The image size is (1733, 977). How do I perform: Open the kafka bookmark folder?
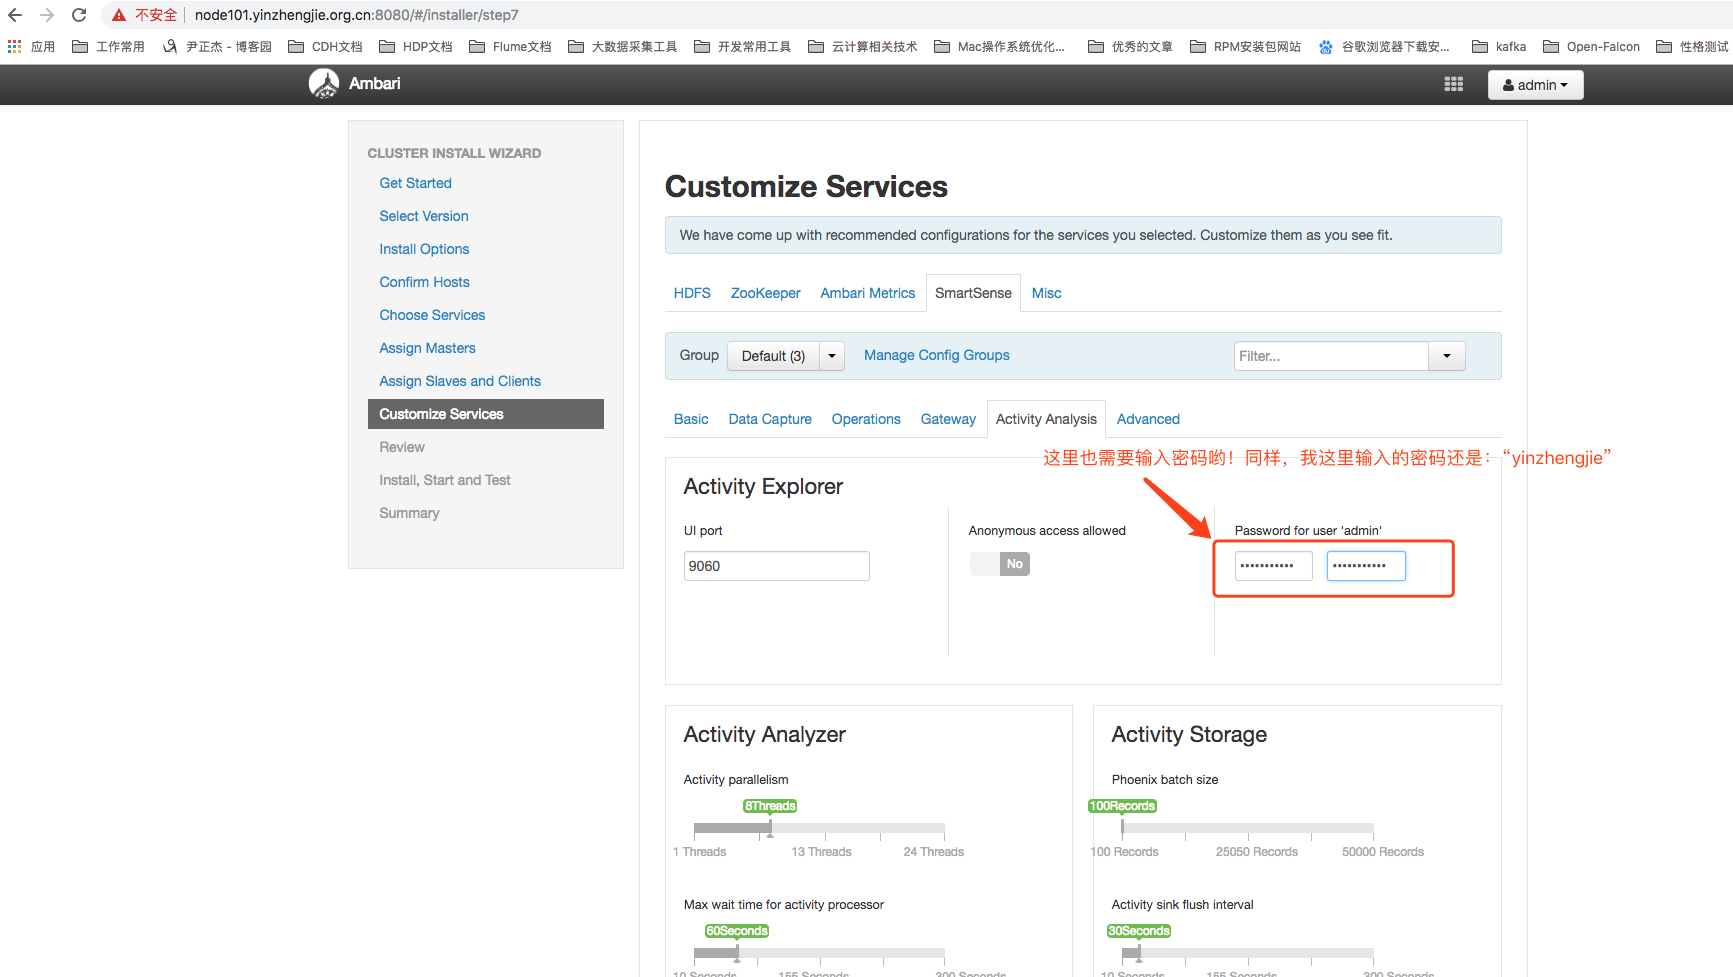1499,46
